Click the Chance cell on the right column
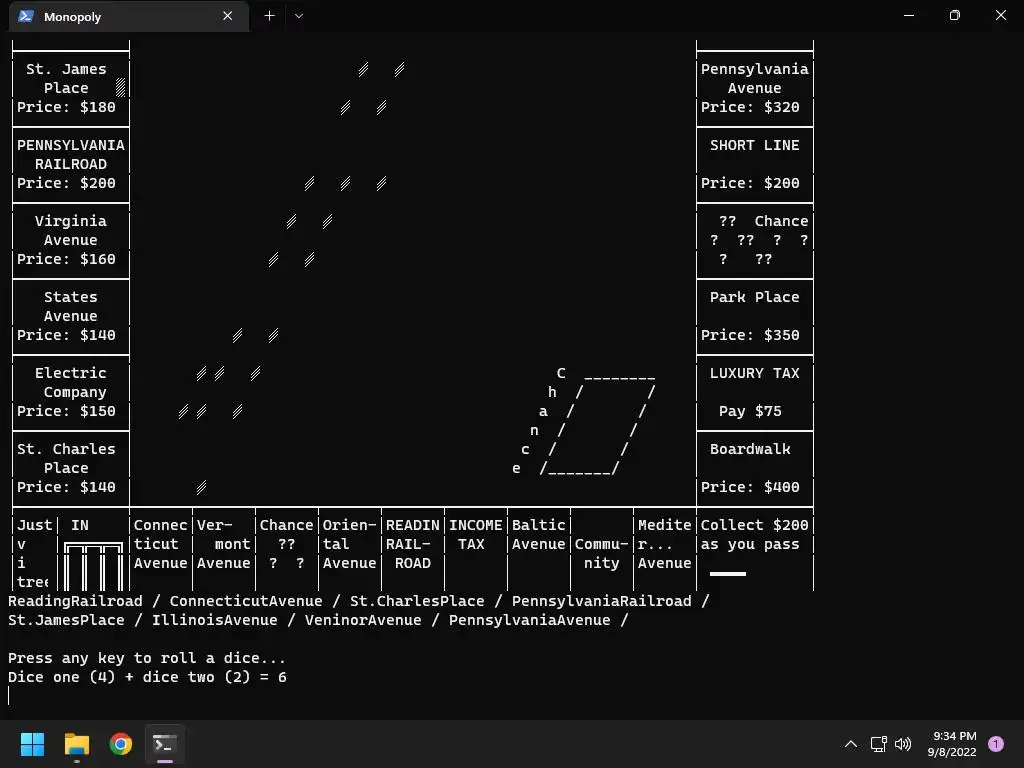The width and height of the screenshot is (1024, 768). coord(755,240)
